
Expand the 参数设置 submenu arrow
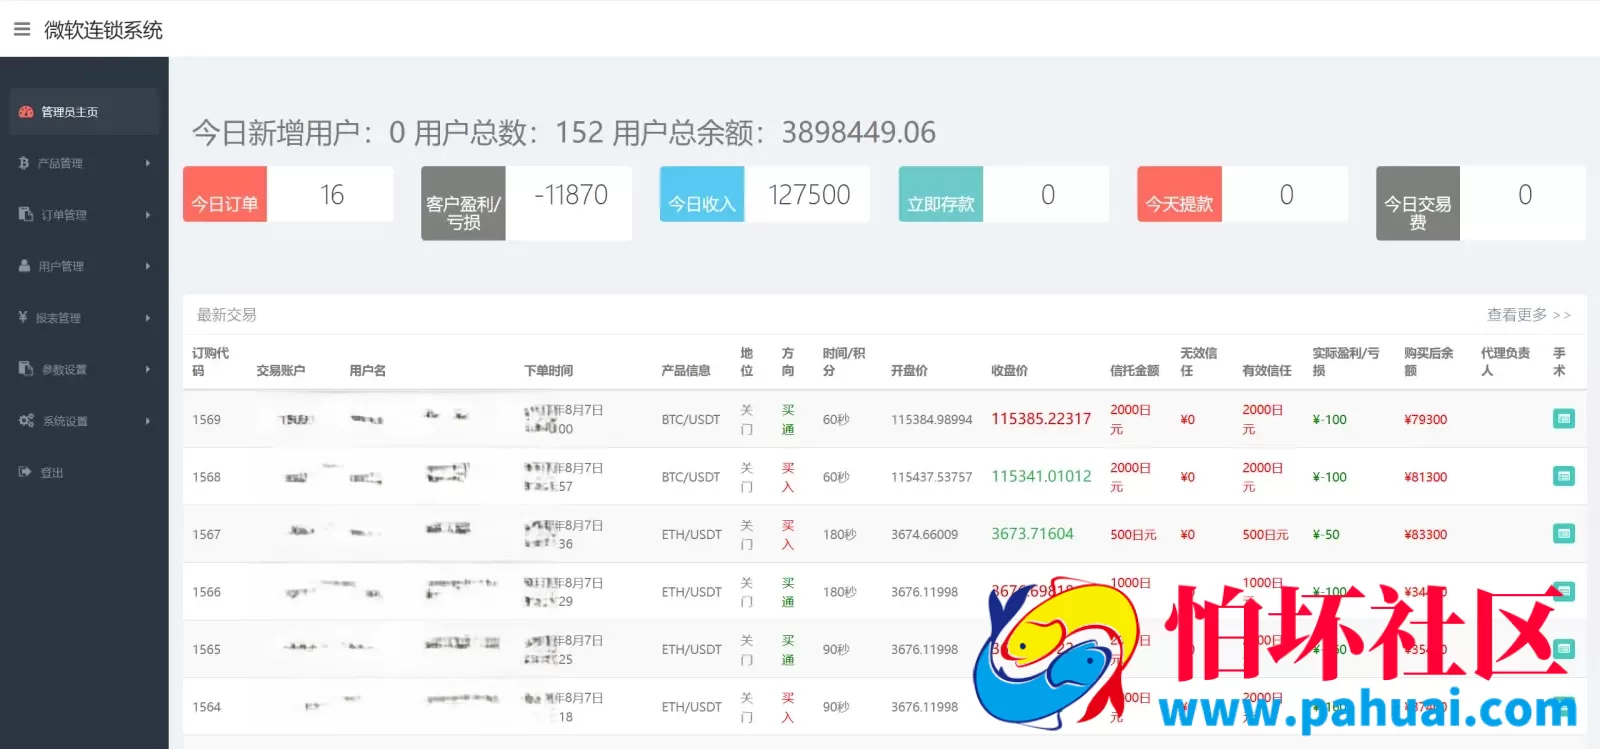pyautogui.click(x=148, y=369)
